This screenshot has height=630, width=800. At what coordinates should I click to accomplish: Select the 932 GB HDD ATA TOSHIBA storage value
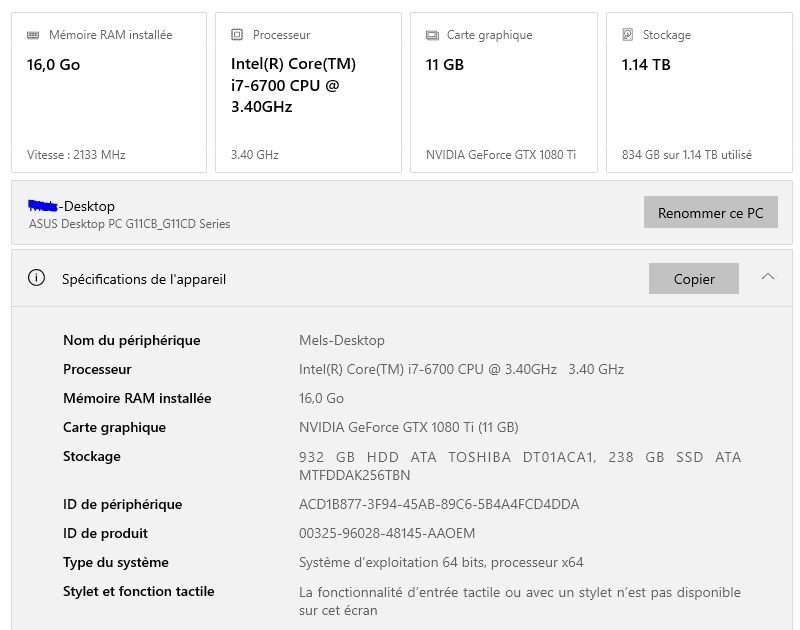click(x=519, y=466)
